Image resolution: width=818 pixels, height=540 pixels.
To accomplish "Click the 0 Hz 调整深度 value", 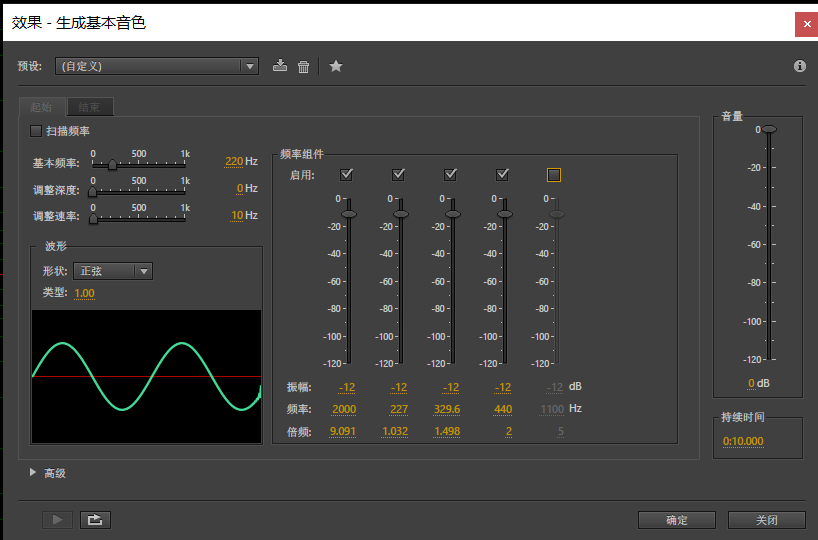I will point(240,188).
